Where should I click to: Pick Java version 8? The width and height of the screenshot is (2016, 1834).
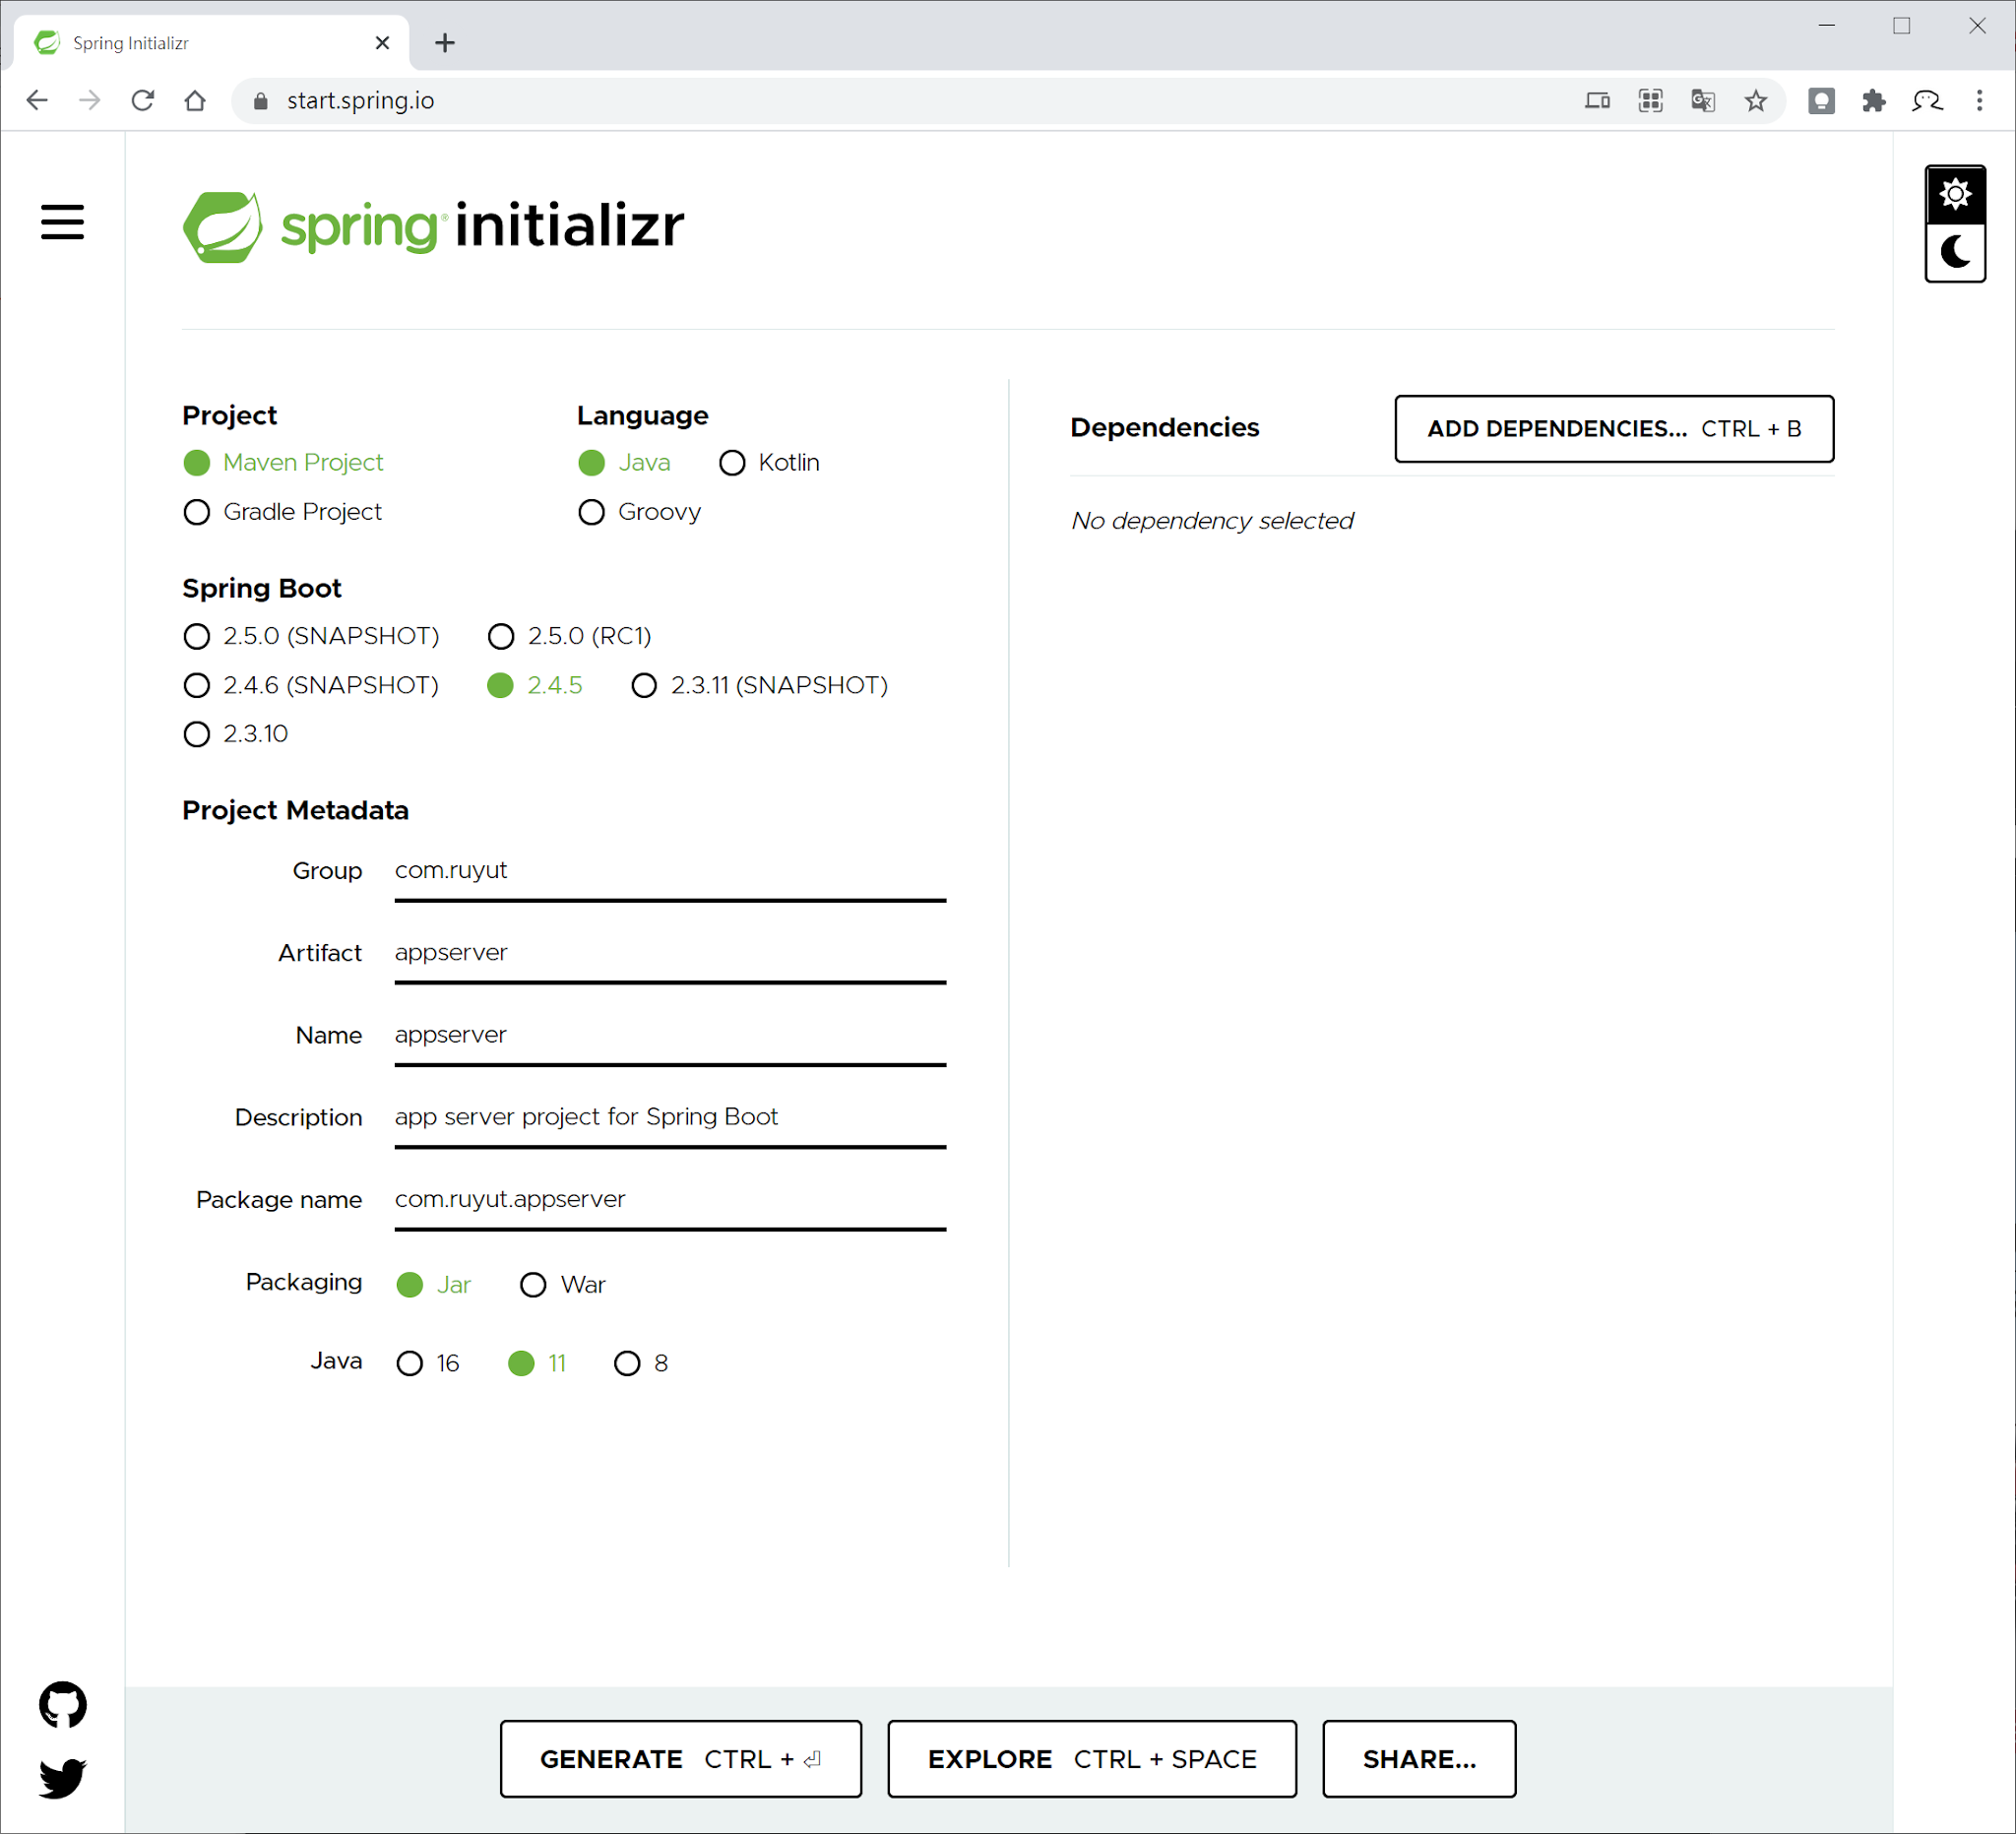tap(627, 1364)
